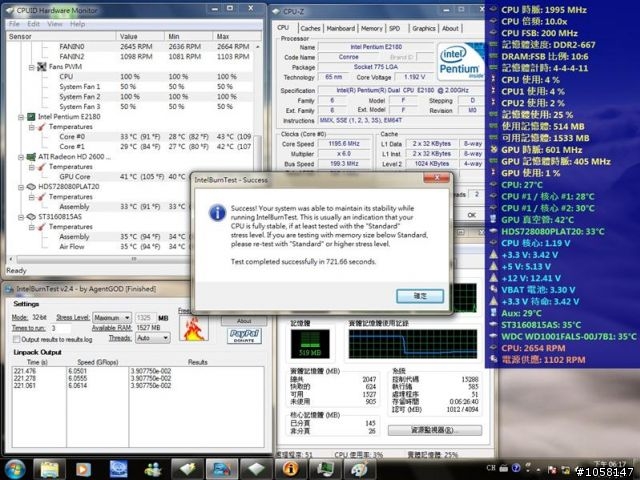The height and width of the screenshot is (480, 640).
Task: Click the Intel Pentium logo in CPU-Z
Action: click(x=460, y=62)
